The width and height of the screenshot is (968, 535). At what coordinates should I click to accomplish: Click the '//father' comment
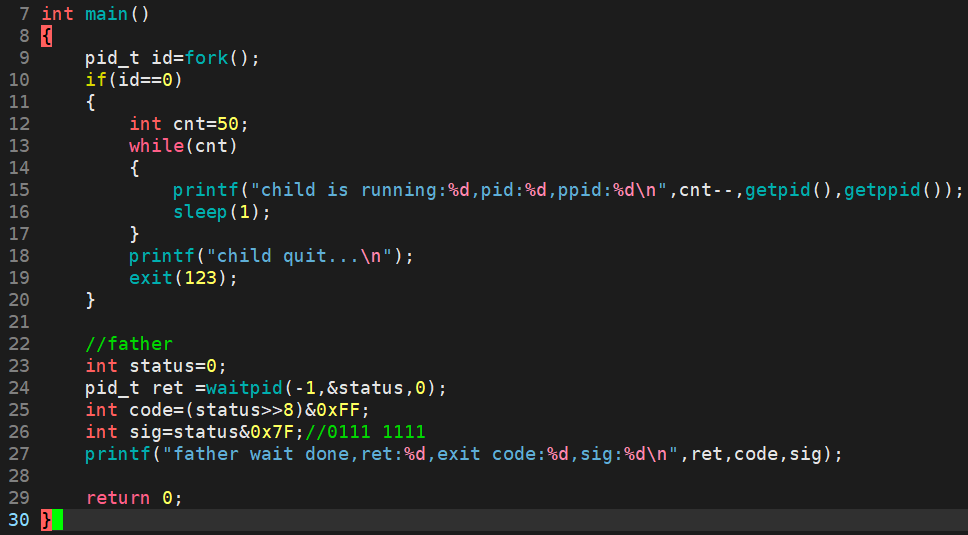pyautogui.click(x=129, y=344)
